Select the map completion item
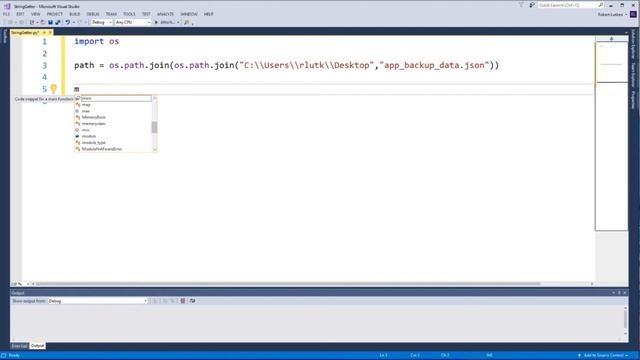The image size is (640, 360). [x=113, y=104]
